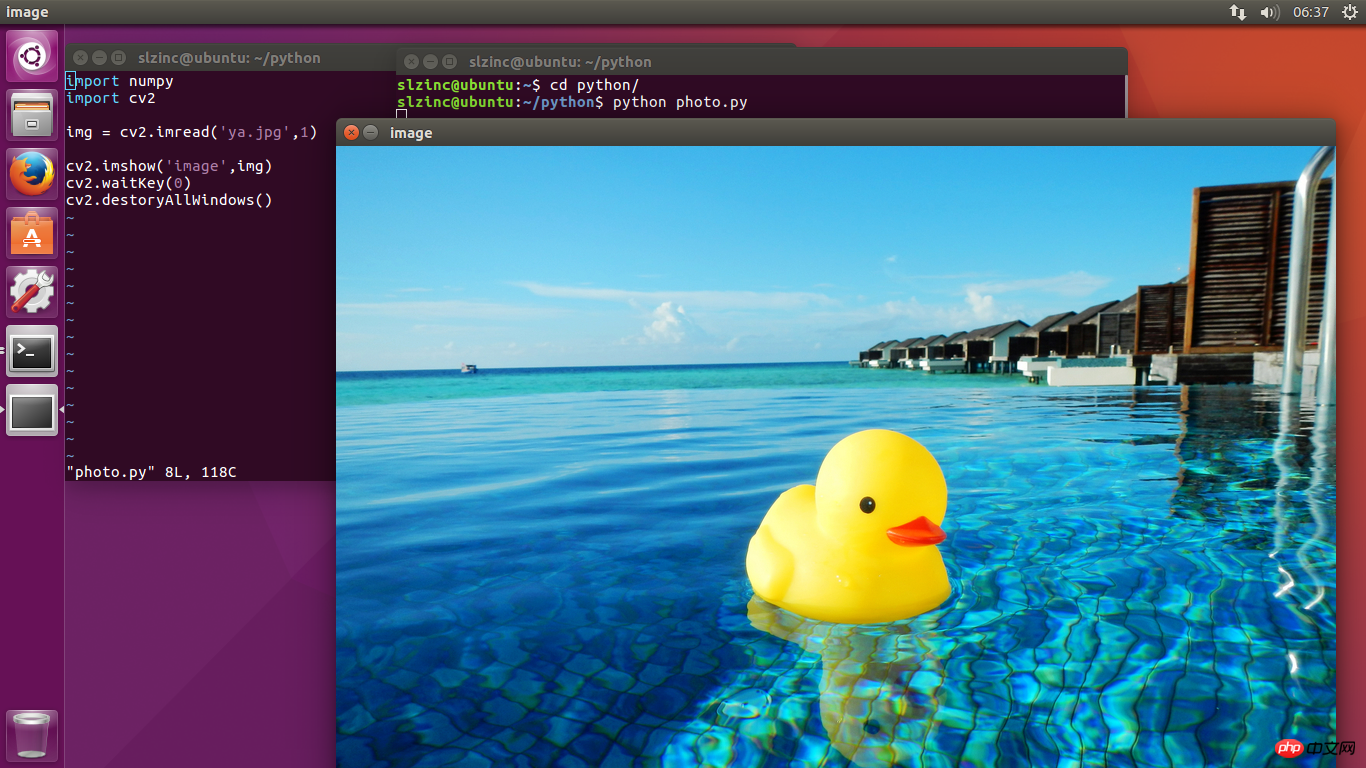Screen dimensions: 1366x768
Task: Select the image viewer window launcher icon
Action: click(32, 410)
